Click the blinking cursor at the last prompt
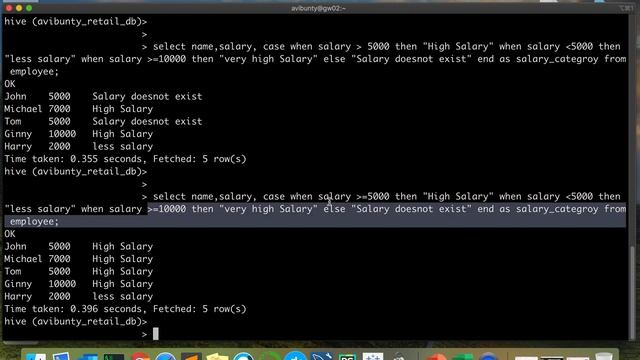The image size is (640, 360). (156, 334)
